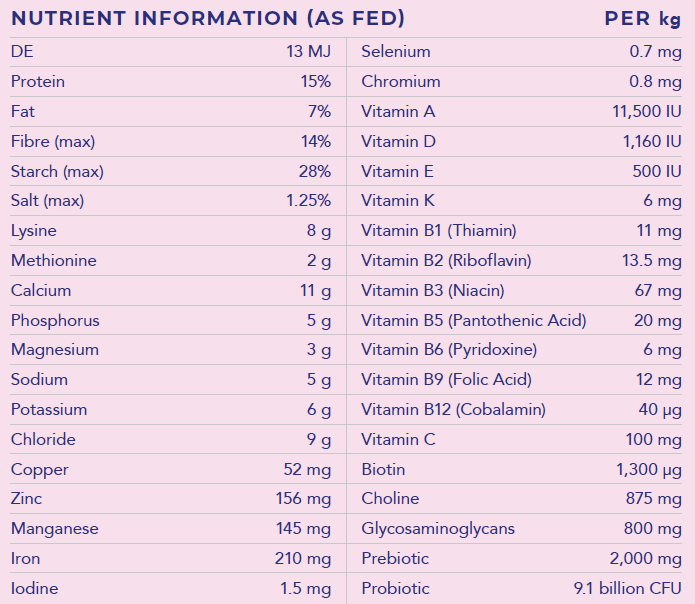Select the Probiotic 9.1 billion CFU value
This screenshot has width=695, height=604.
[x=625, y=589]
